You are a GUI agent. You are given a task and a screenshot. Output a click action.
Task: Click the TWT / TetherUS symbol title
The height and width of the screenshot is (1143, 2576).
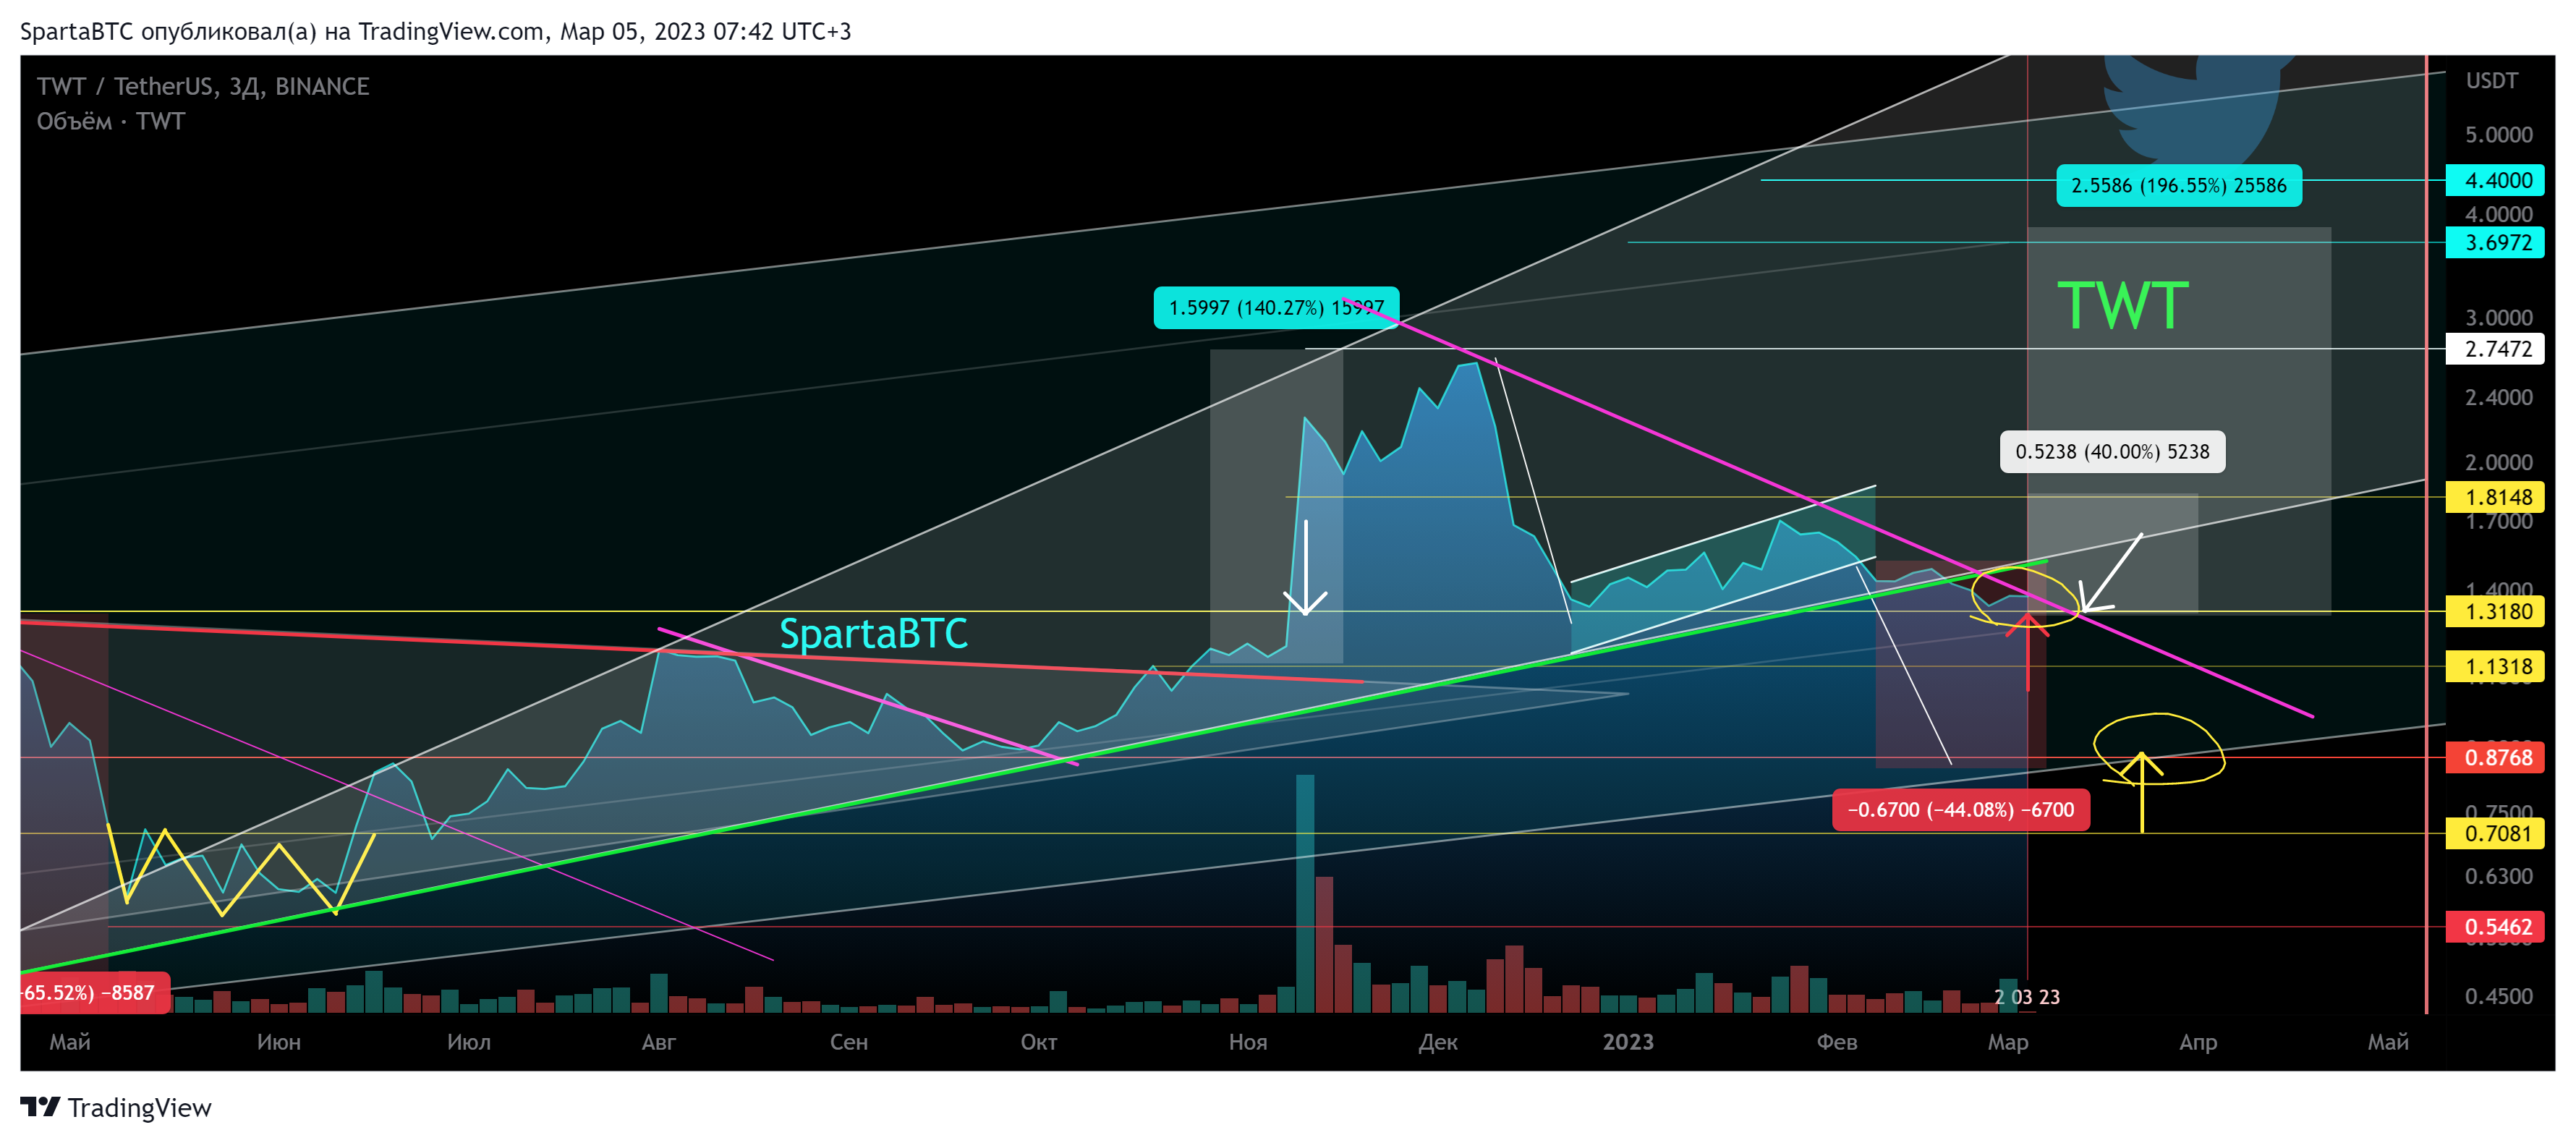pos(203,86)
